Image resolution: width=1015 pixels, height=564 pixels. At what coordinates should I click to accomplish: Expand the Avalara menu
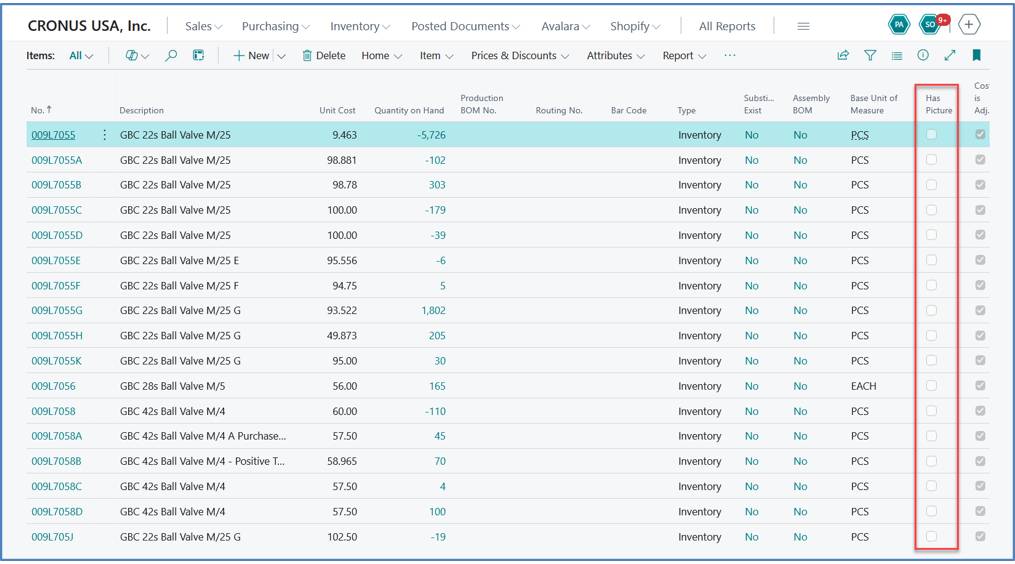(x=565, y=27)
